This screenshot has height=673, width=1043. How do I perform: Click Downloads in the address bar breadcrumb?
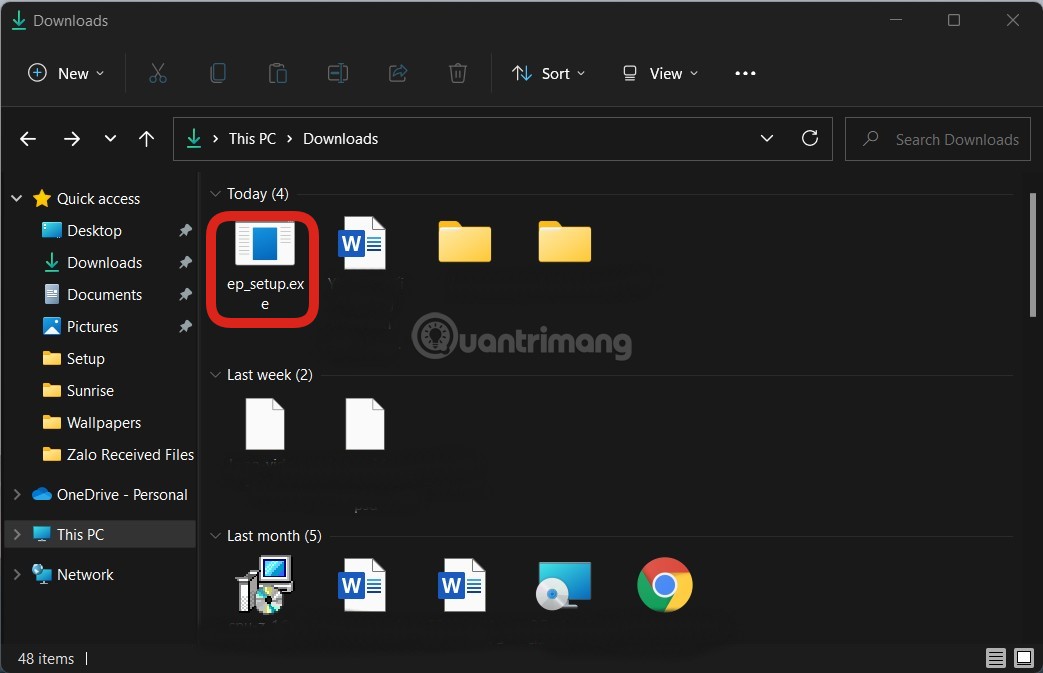pyautogui.click(x=340, y=138)
